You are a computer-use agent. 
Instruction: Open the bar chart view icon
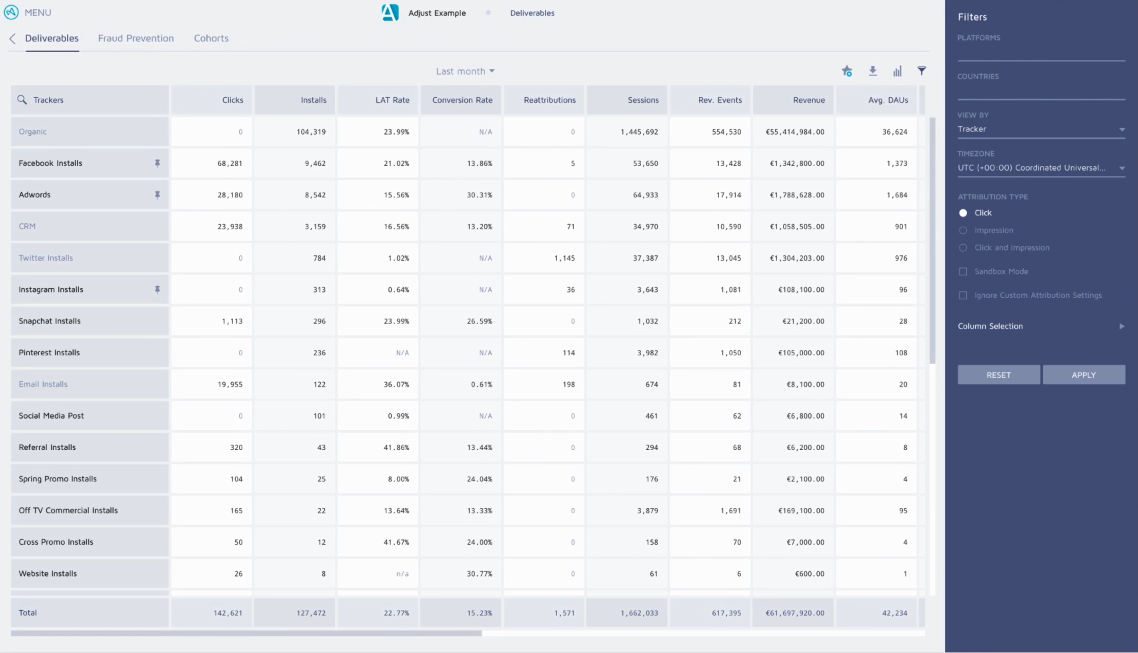point(897,71)
